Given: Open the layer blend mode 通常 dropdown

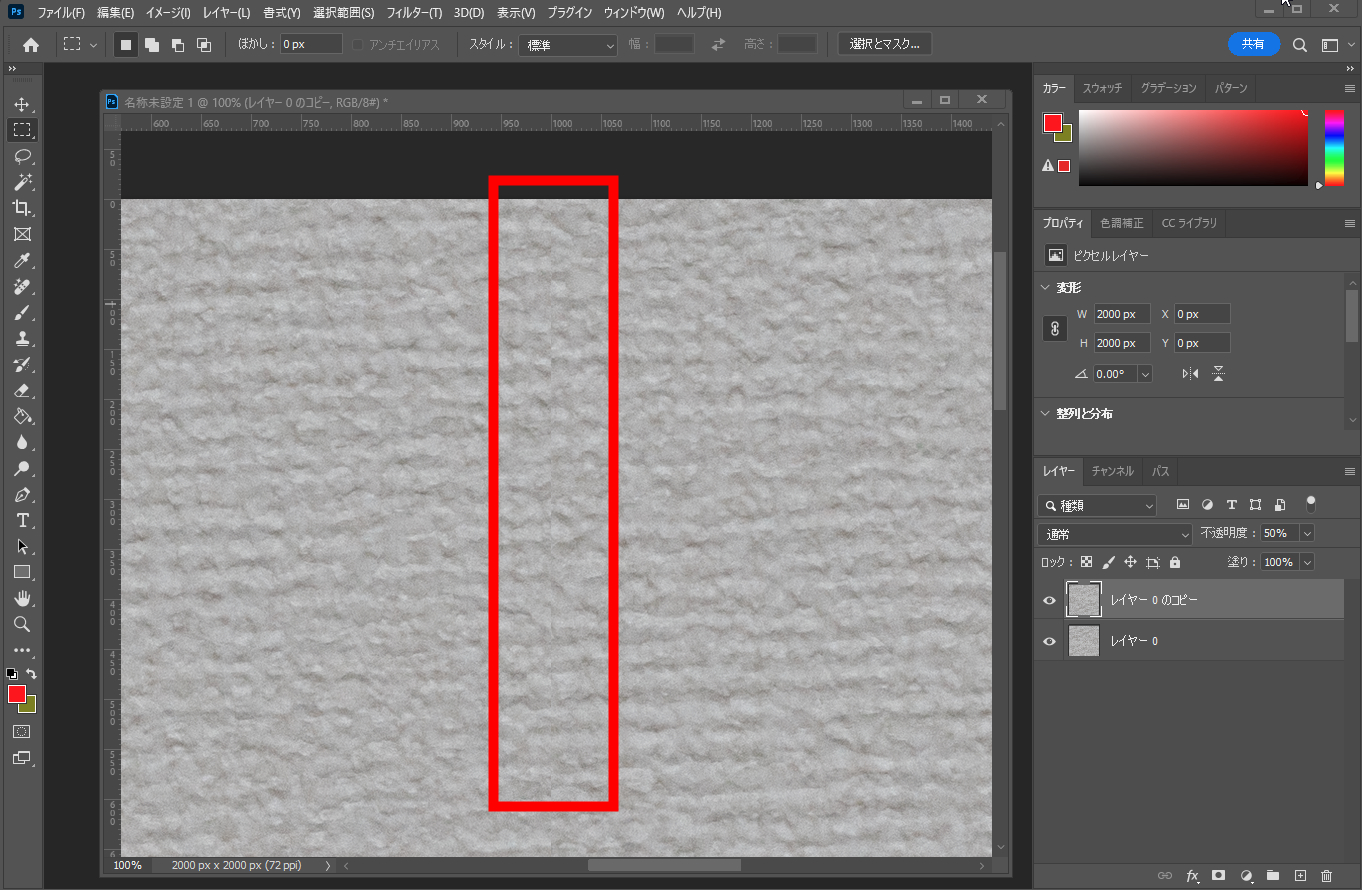Looking at the screenshot, I should [1115, 534].
